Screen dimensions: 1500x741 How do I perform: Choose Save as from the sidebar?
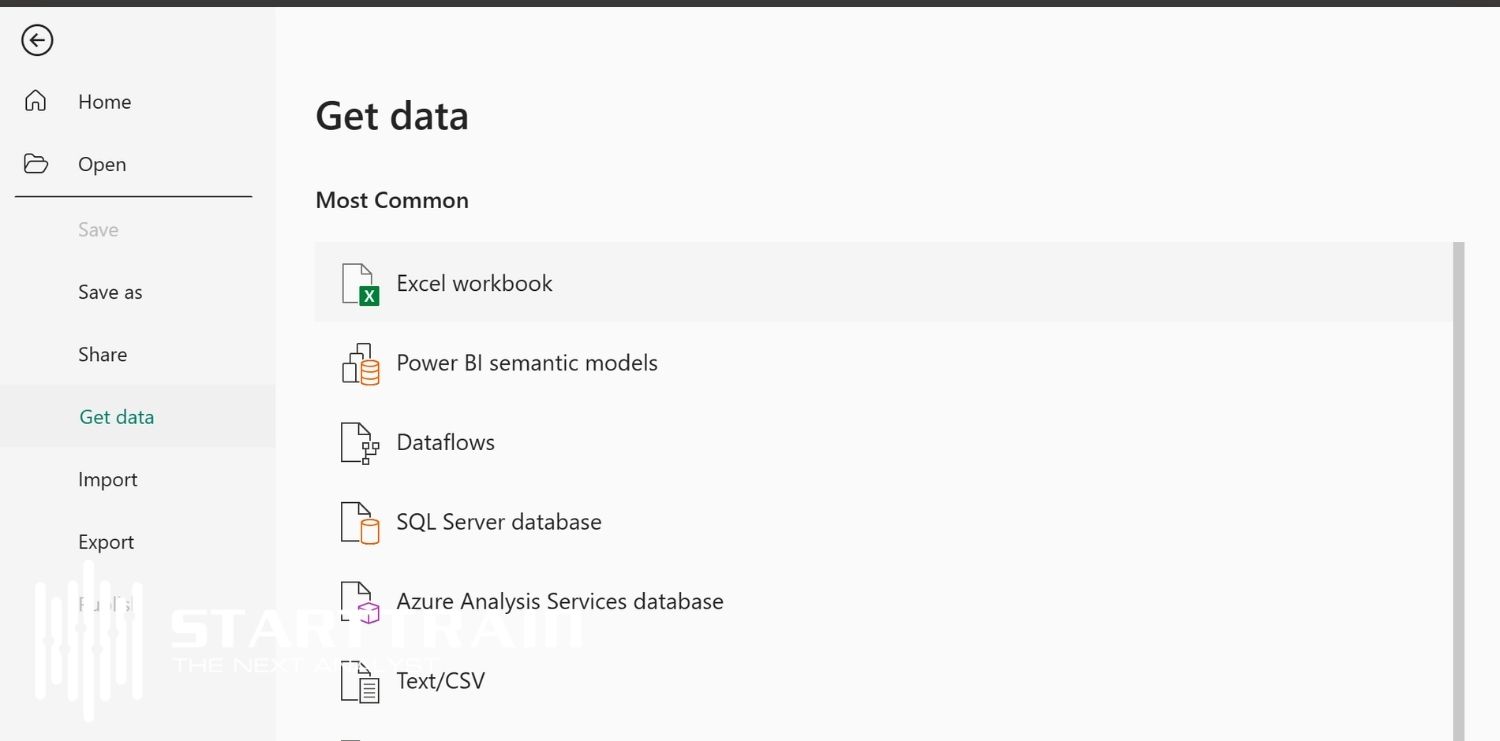(x=110, y=292)
